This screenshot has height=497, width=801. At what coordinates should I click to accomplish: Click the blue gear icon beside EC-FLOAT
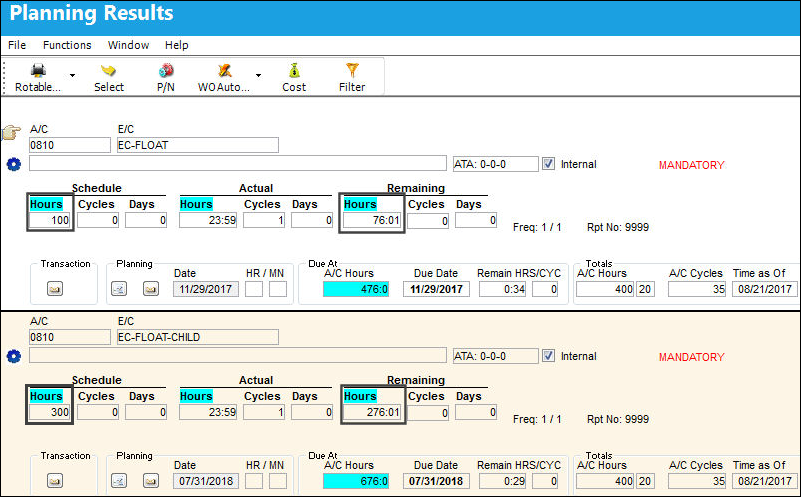(14, 164)
